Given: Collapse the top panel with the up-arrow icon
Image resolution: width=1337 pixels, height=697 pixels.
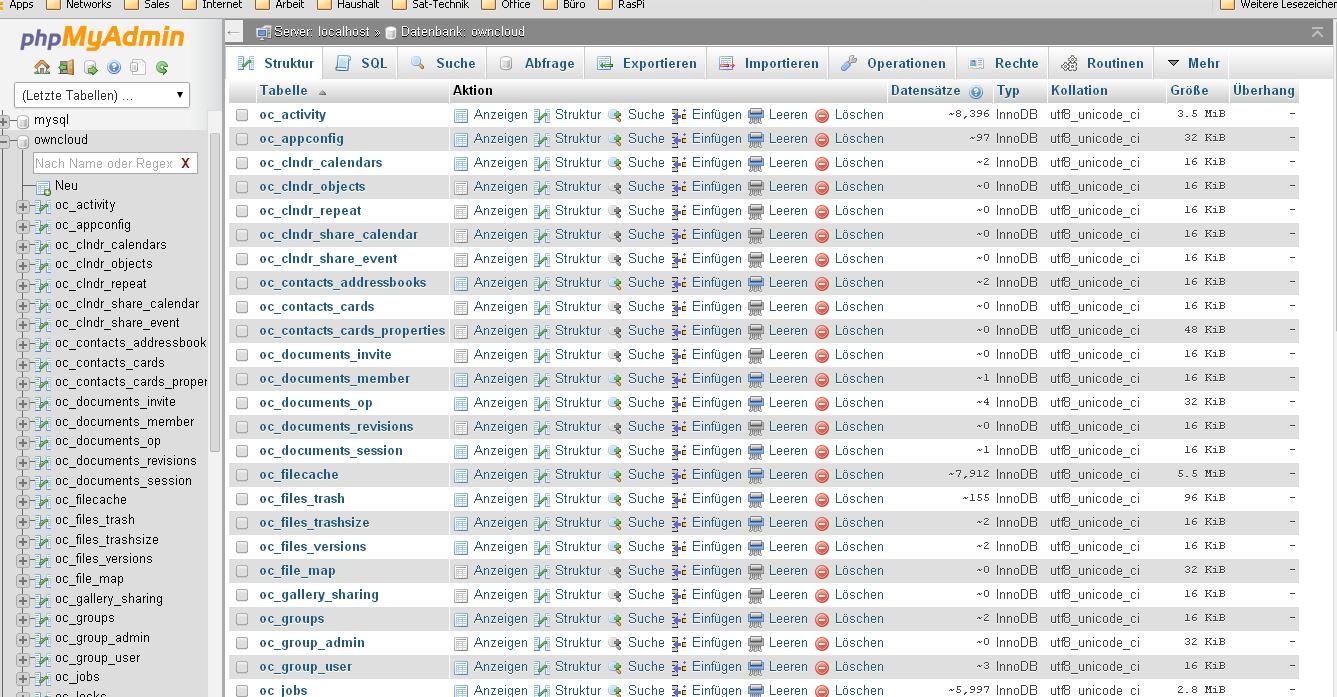Looking at the screenshot, I should 1317,32.
